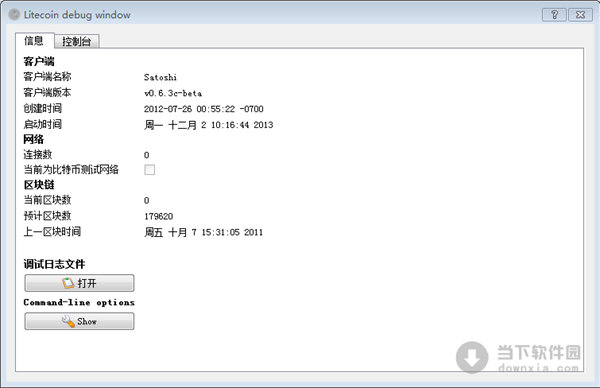Click the help question mark button
The image size is (600, 388).
click(x=554, y=15)
